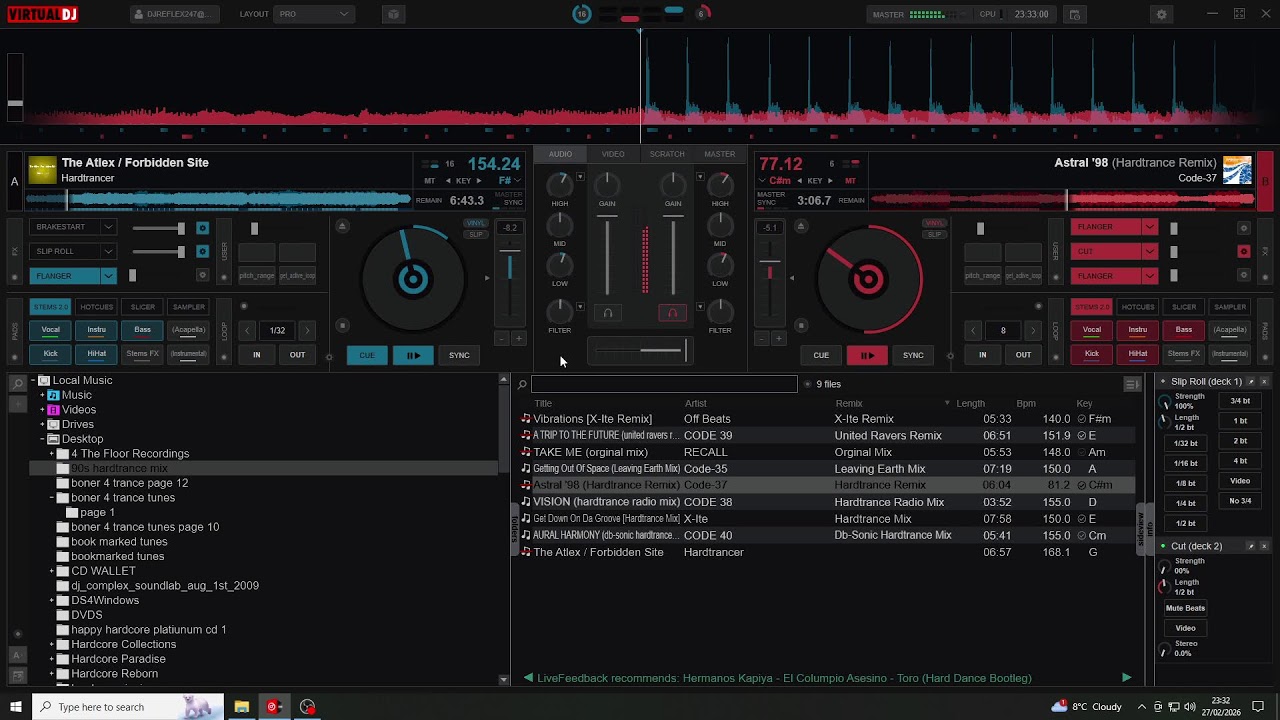Image resolution: width=1280 pixels, height=720 pixels.
Task: Click the LiveFeedback play arrow on the right
Action: tap(1126, 678)
